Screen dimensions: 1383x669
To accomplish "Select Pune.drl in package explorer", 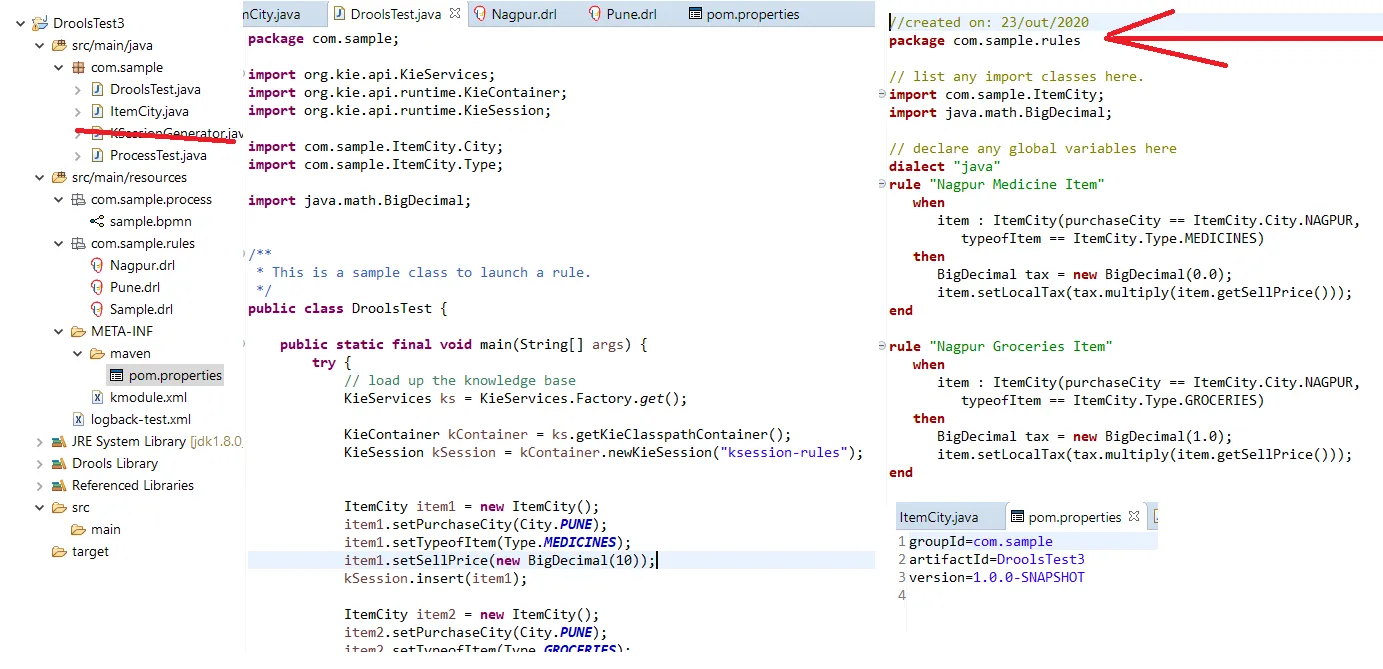I will (x=135, y=287).
